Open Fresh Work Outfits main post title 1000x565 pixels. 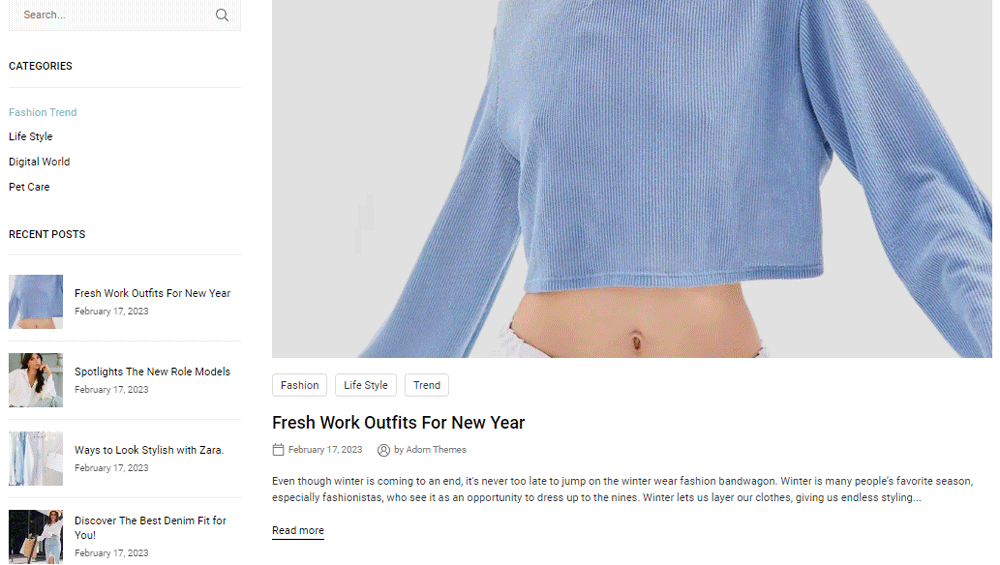[x=399, y=423]
